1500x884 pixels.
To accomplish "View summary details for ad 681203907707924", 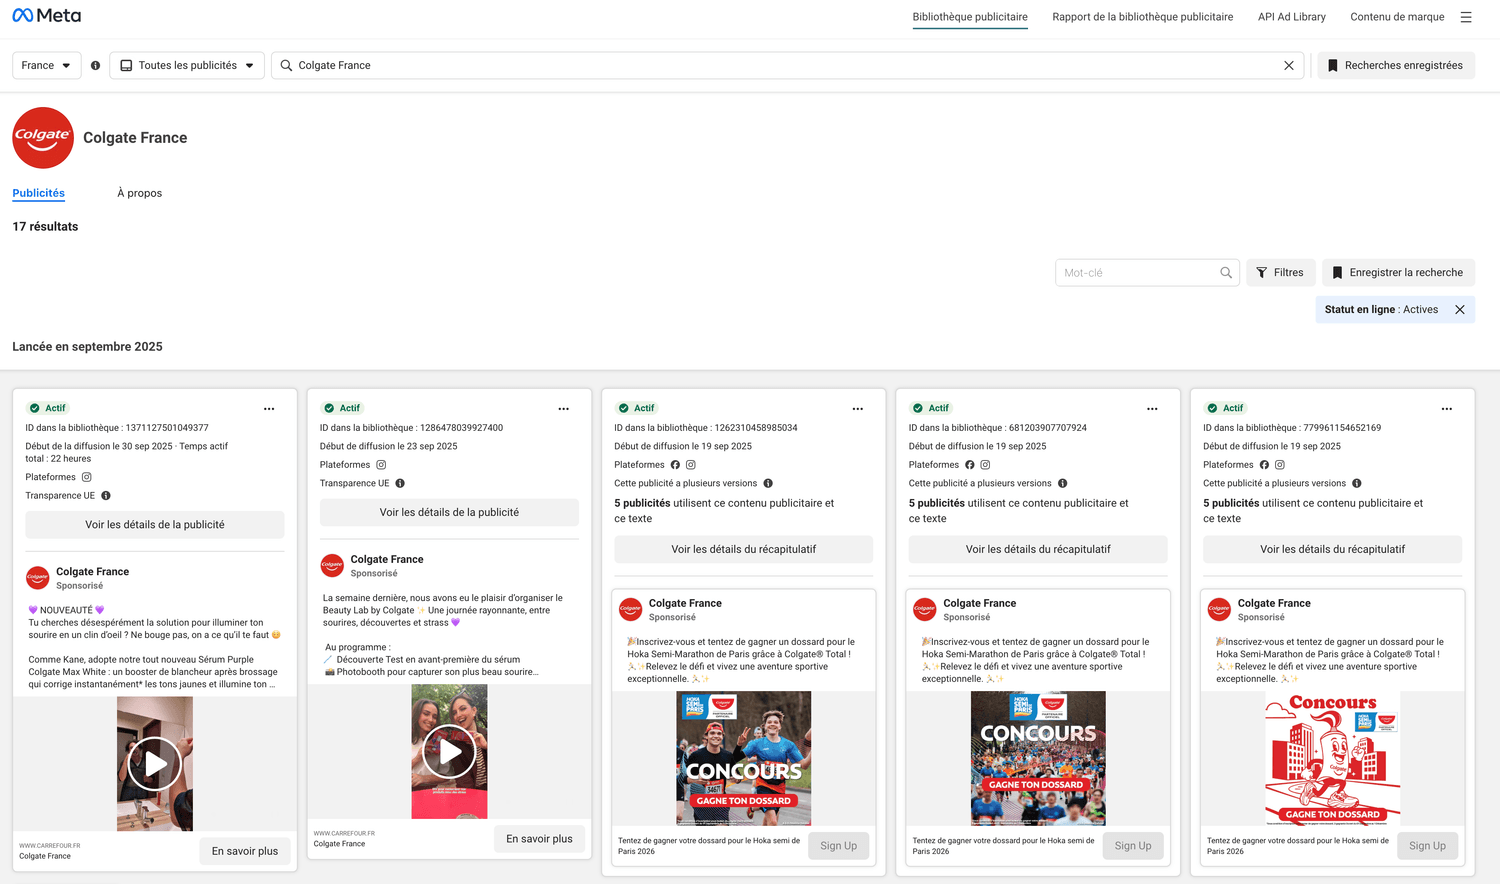I will [x=1038, y=550].
